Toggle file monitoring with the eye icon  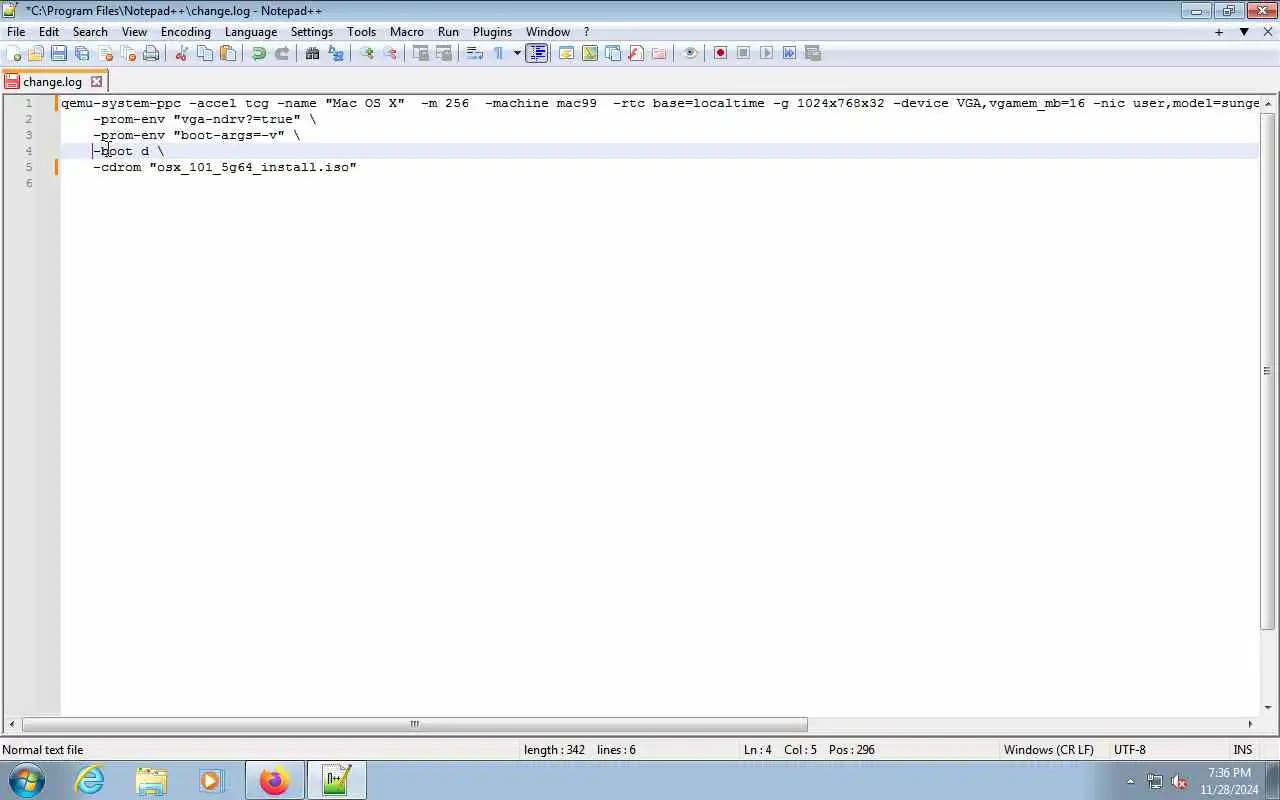(690, 53)
